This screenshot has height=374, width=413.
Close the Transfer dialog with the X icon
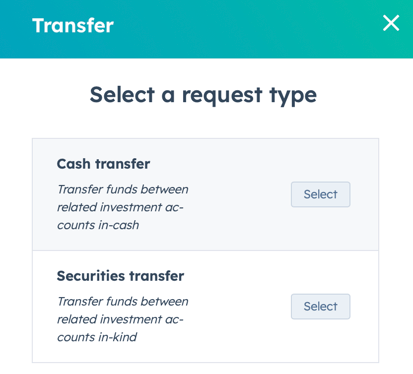click(x=391, y=23)
